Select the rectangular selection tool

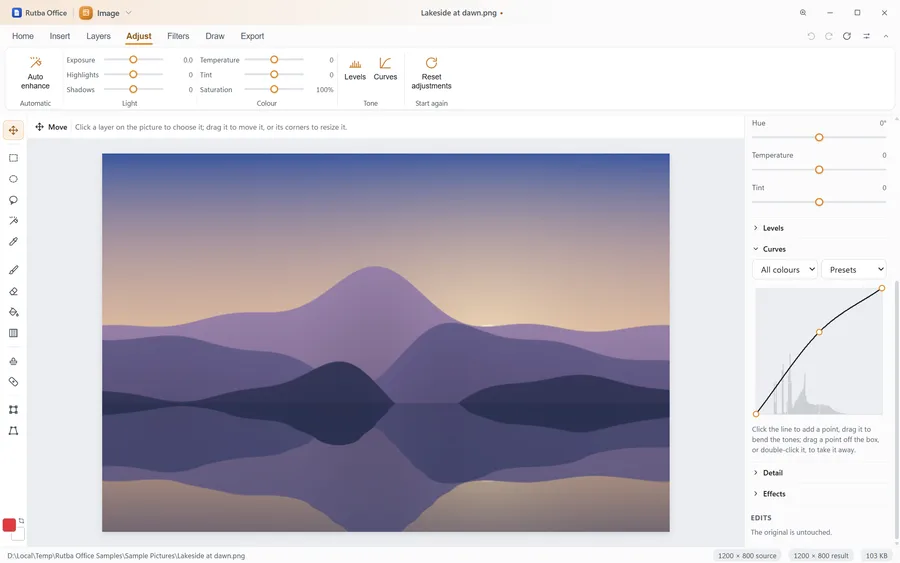click(x=13, y=158)
